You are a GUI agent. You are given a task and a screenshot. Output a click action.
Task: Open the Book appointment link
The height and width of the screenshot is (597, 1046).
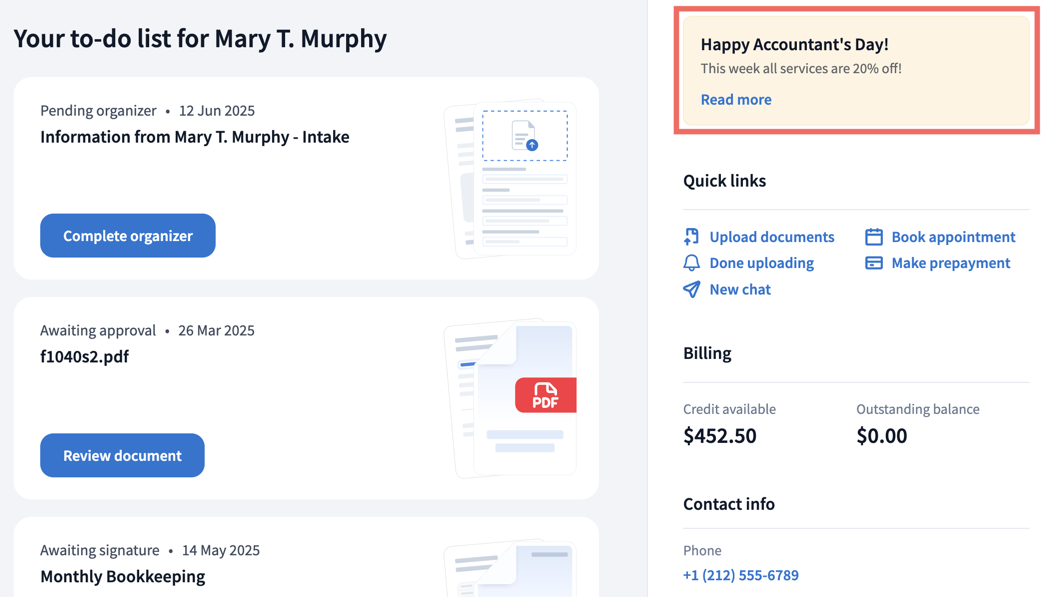tap(953, 237)
